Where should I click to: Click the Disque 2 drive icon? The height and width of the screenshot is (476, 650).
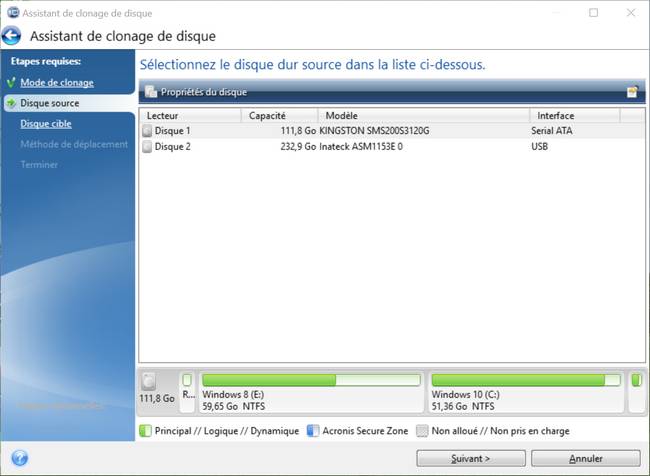[147, 147]
